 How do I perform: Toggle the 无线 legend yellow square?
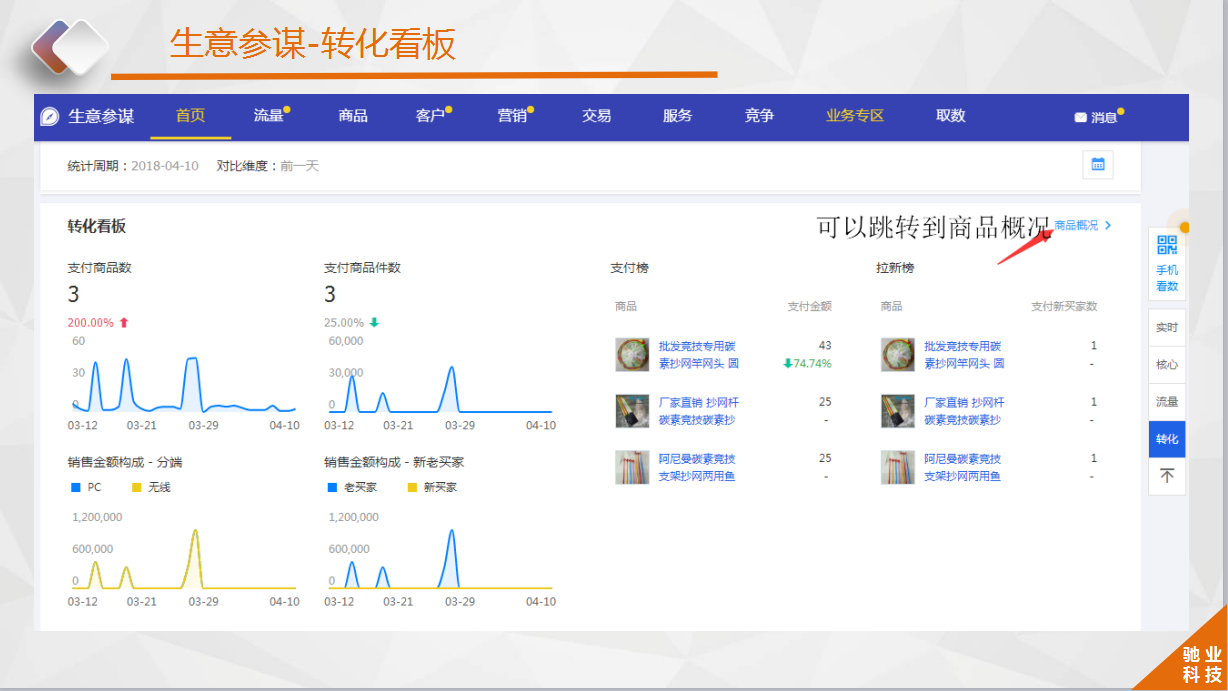(136, 488)
